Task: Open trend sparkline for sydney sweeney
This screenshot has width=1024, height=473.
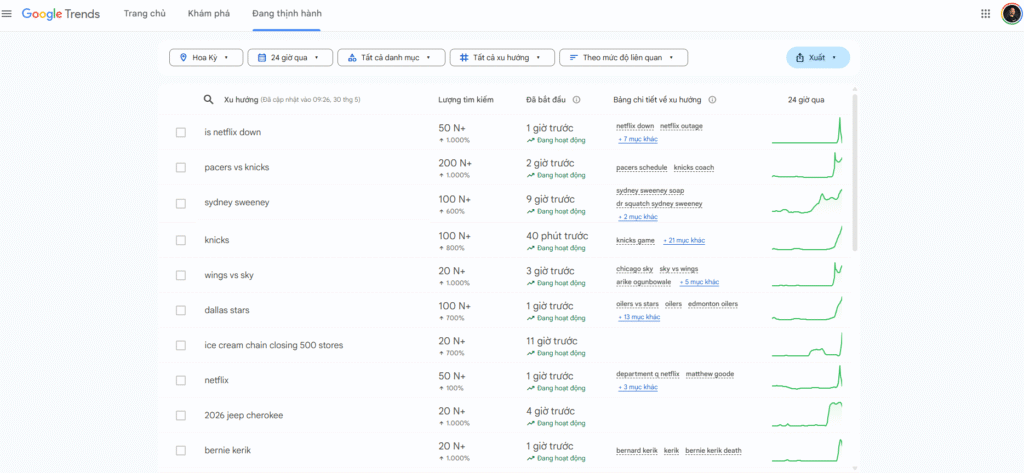Action: pos(807,201)
